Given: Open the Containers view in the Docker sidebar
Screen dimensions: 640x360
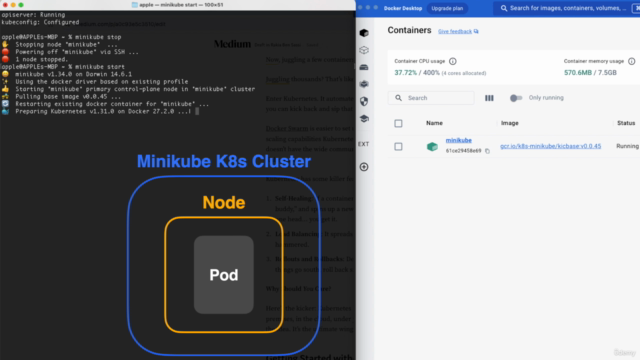Looking at the screenshot, I should tap(364, 33).
